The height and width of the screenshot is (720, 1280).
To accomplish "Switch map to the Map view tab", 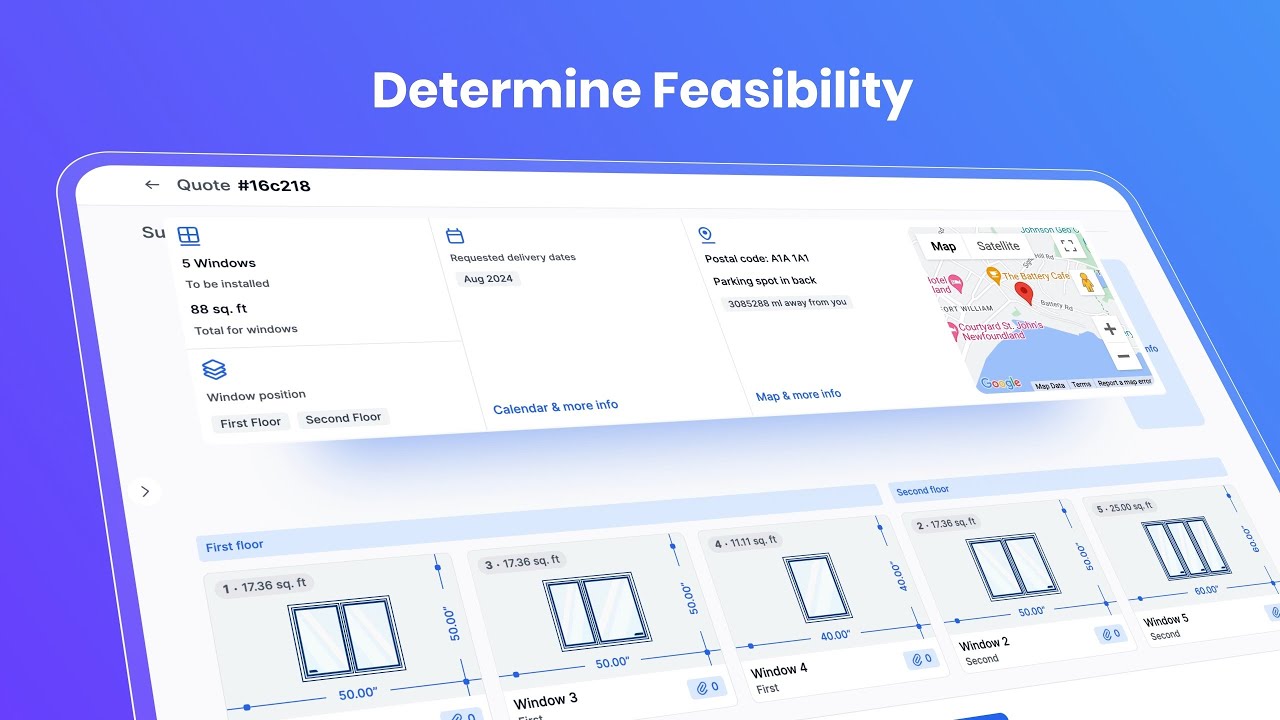I will [x=943, y=246].
